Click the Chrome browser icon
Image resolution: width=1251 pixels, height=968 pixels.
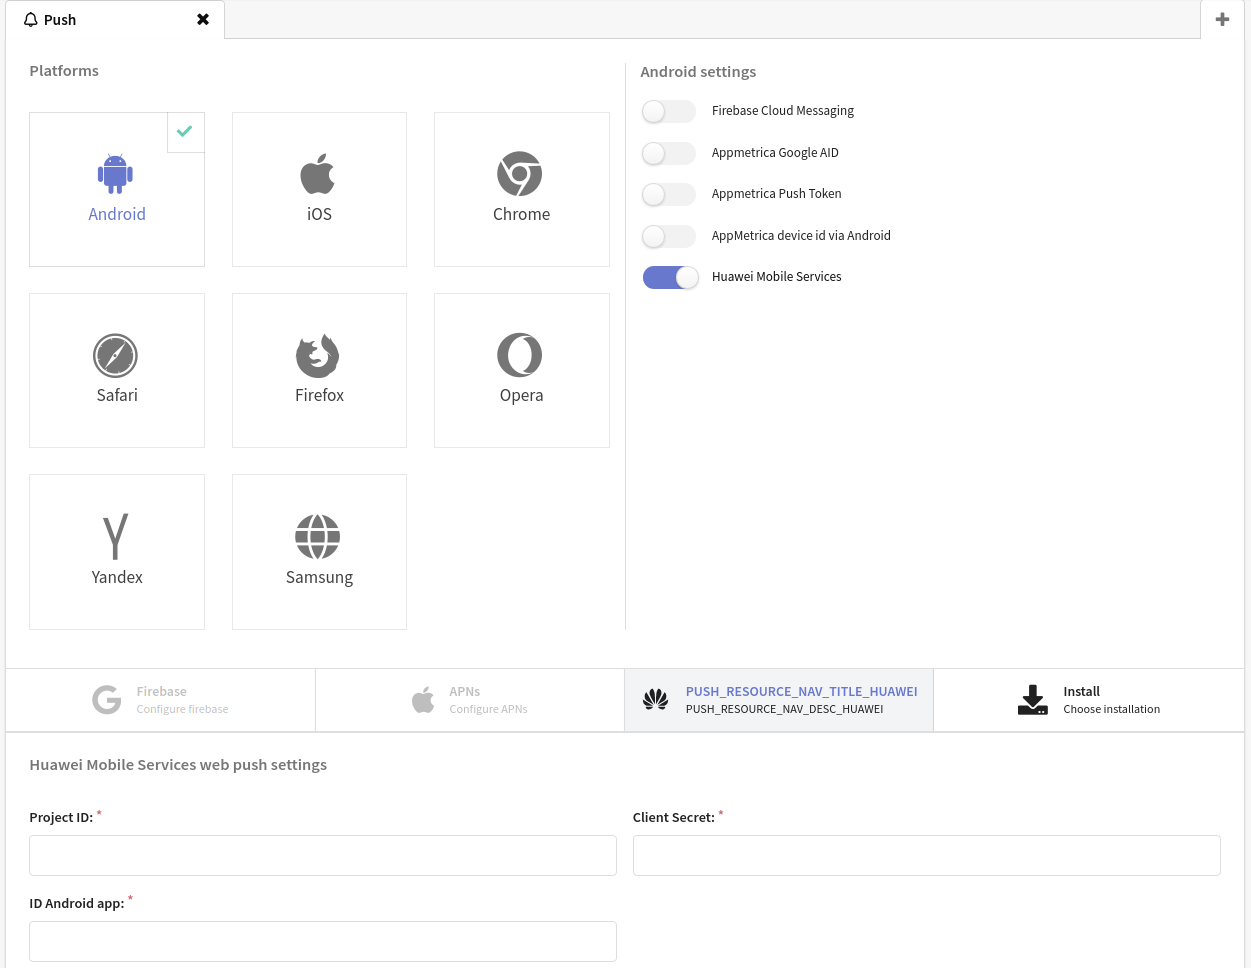[520, 174]
